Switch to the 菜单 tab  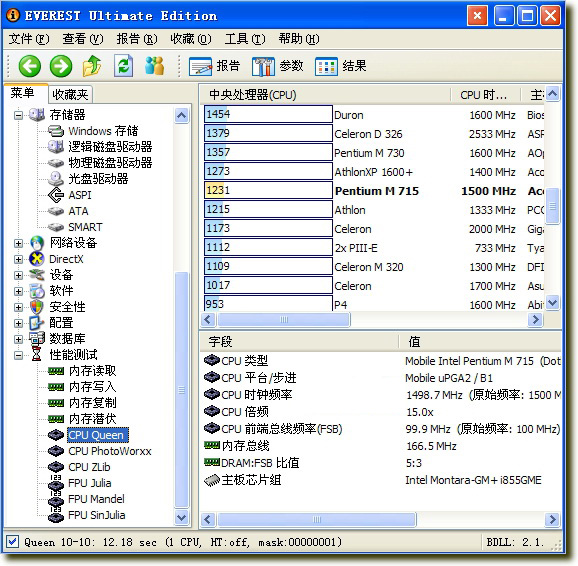(x=26, y=94)
